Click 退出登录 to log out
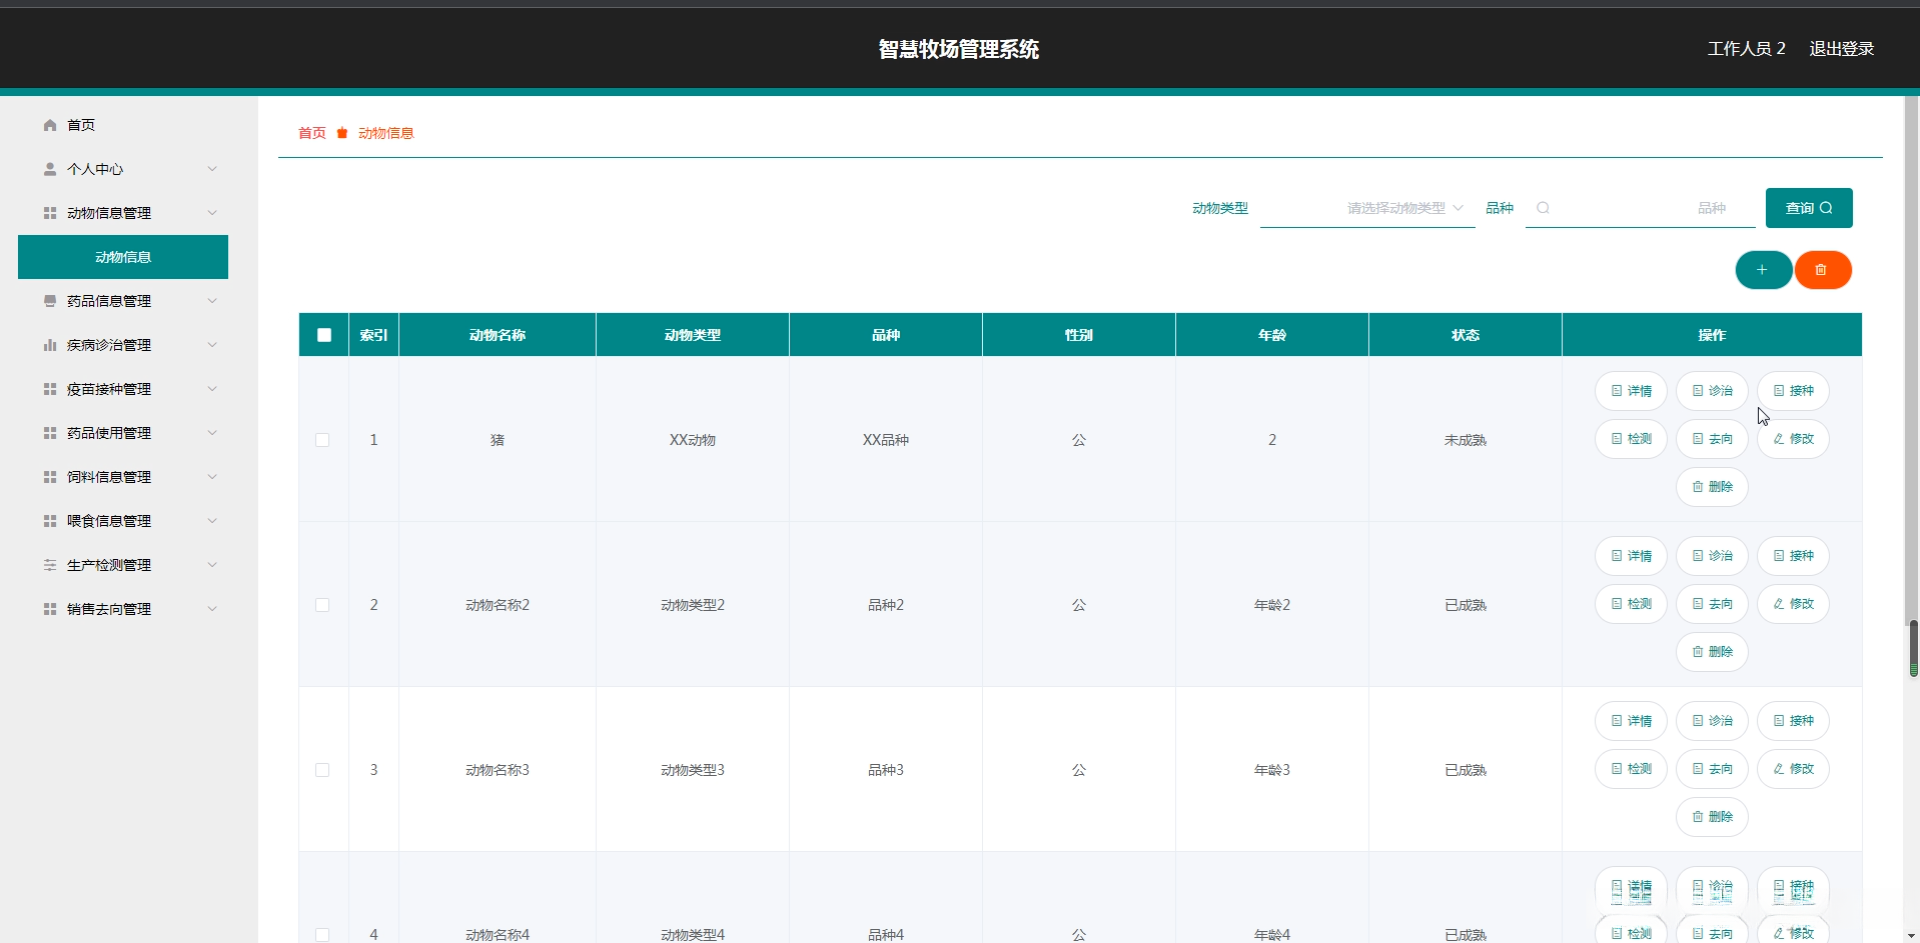1920x943 pixels. (1842, 48)
